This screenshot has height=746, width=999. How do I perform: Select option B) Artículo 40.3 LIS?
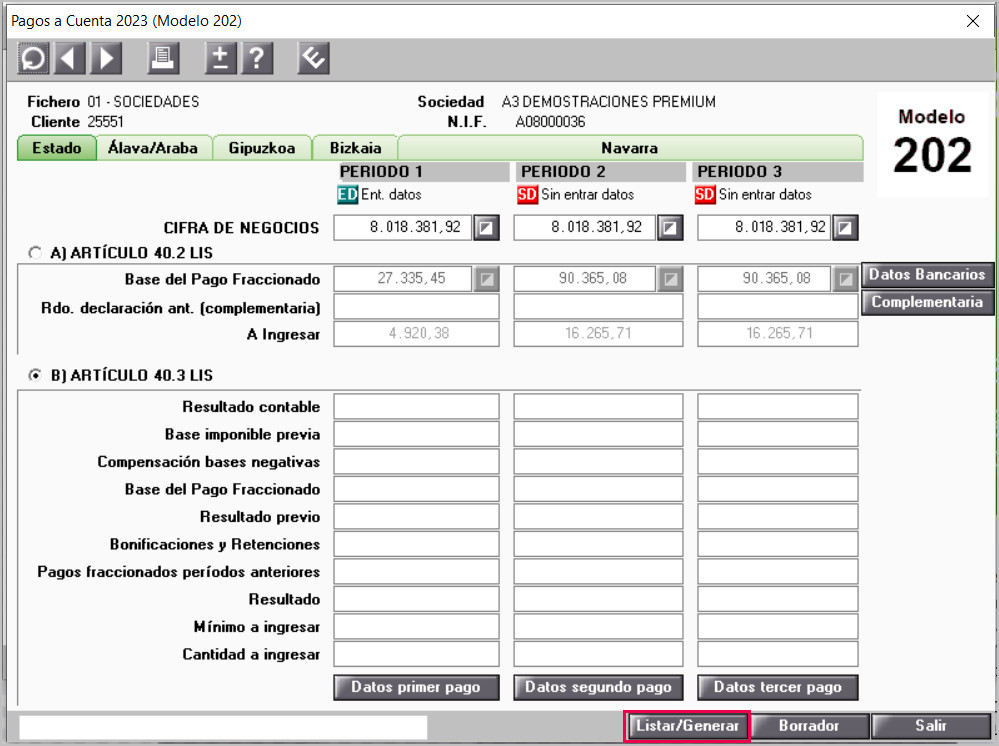pos(35,375)
